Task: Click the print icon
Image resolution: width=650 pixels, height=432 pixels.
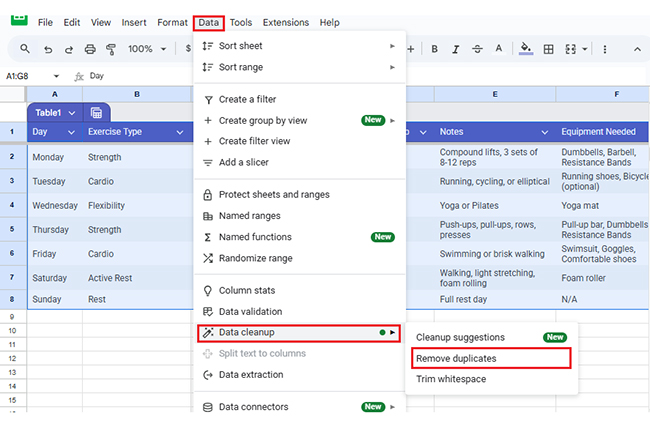Action: [90, 49]
